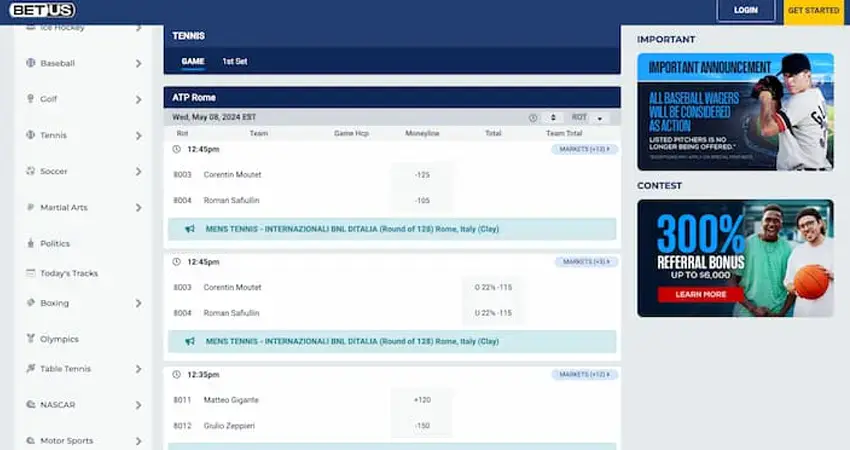Select the under 22½ -115 total

tap(493, 313)
